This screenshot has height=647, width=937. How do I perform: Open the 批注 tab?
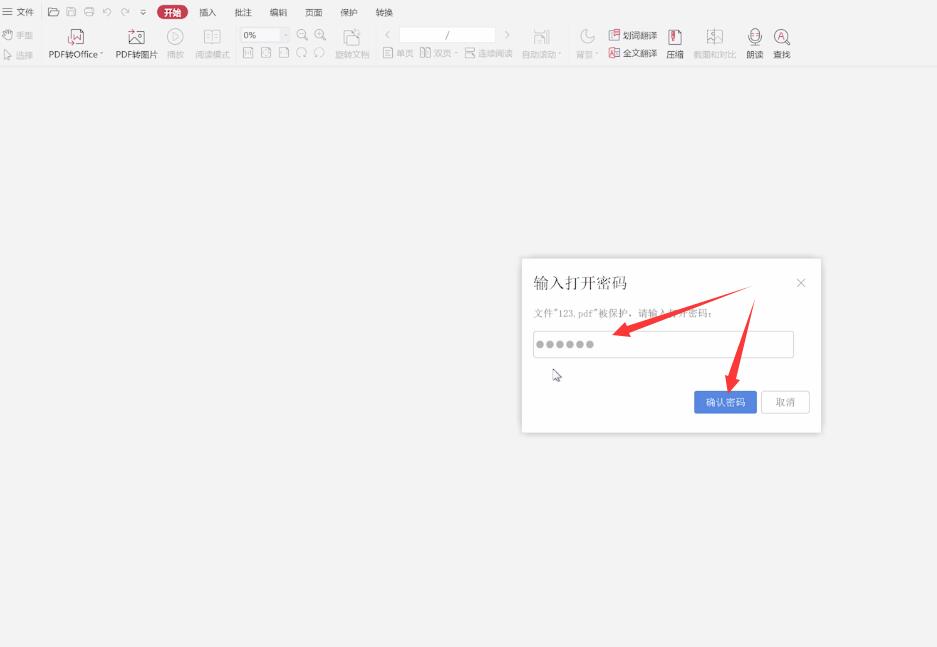(243, 13)
